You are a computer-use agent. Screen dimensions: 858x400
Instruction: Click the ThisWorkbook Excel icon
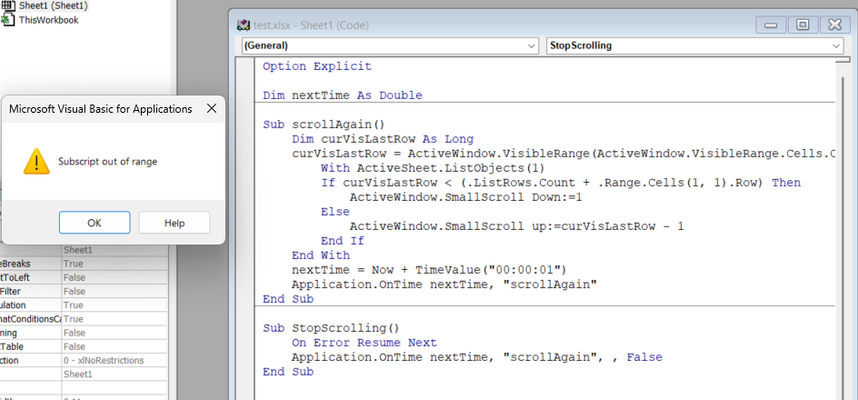click(8, 20)
